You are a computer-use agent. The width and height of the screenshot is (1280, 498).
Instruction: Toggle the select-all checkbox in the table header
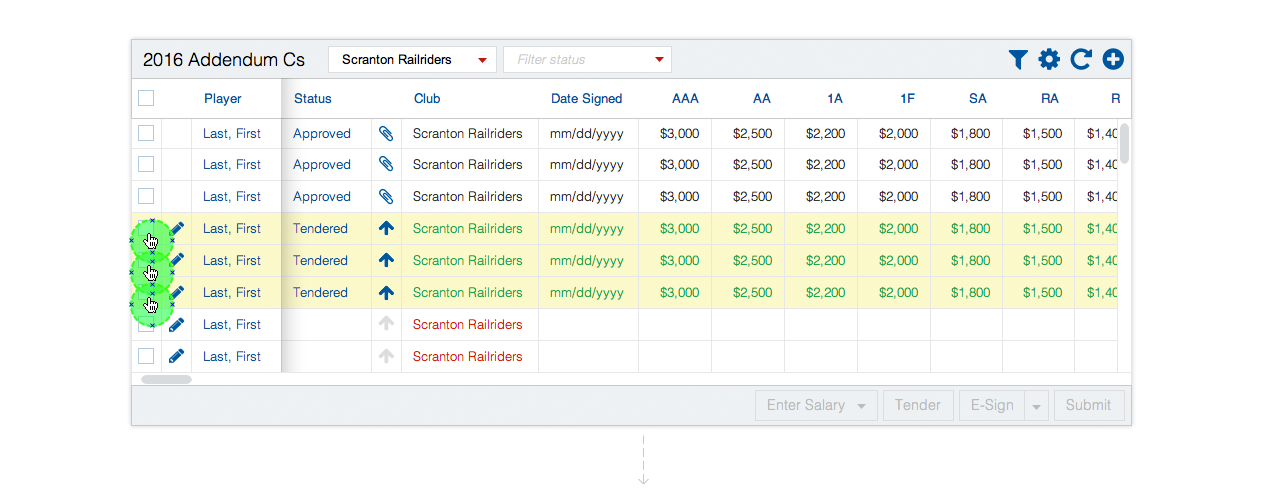click(146, 98)
